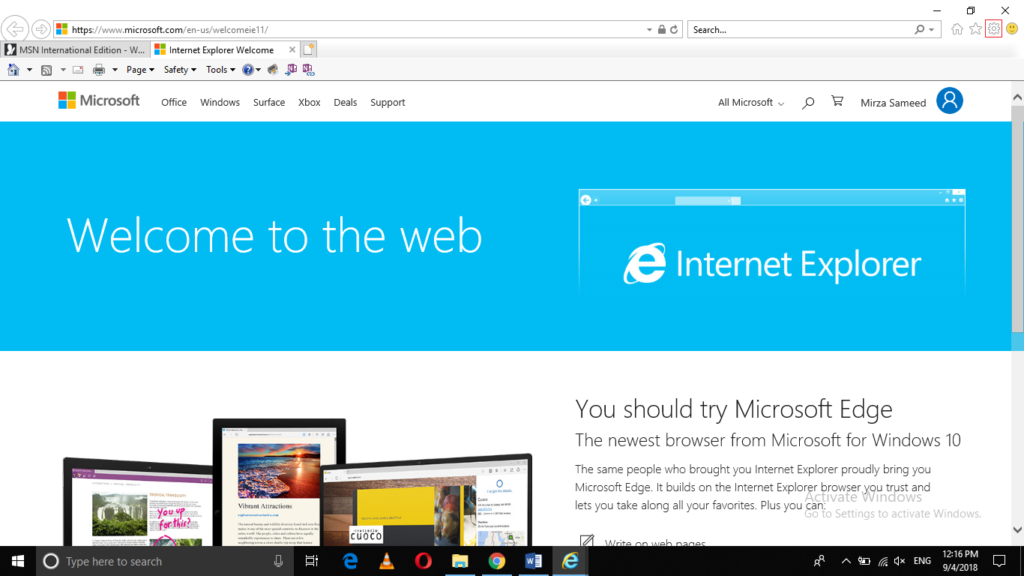1024x576 pixels.
Task: Click the browser Back arrow button
Action: tap(14, 29)
